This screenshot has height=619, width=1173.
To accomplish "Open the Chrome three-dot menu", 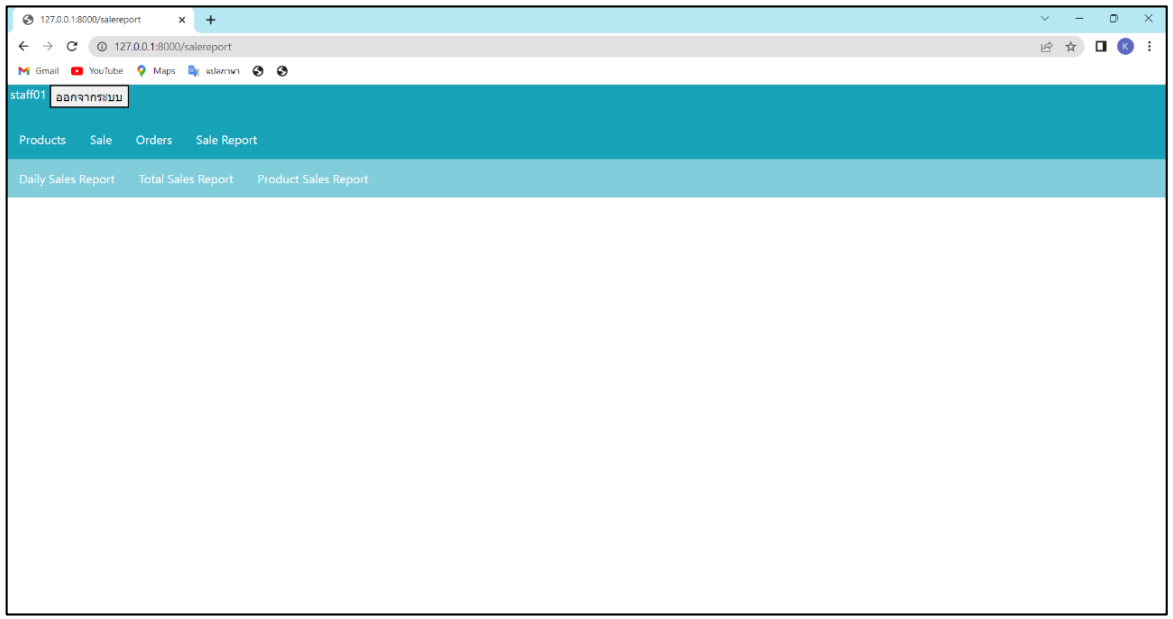I will [x=1148, y=46].
